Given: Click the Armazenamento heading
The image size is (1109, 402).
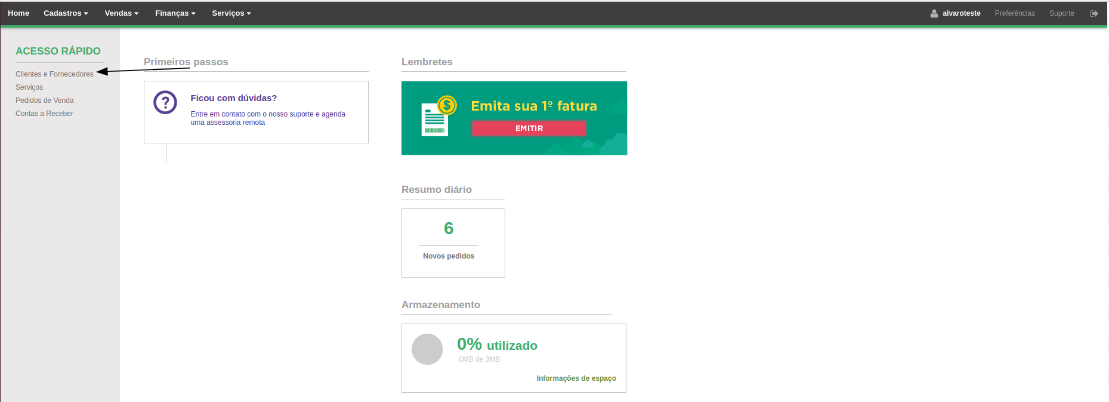Looking at the screenshot, I should coord(441,304).
